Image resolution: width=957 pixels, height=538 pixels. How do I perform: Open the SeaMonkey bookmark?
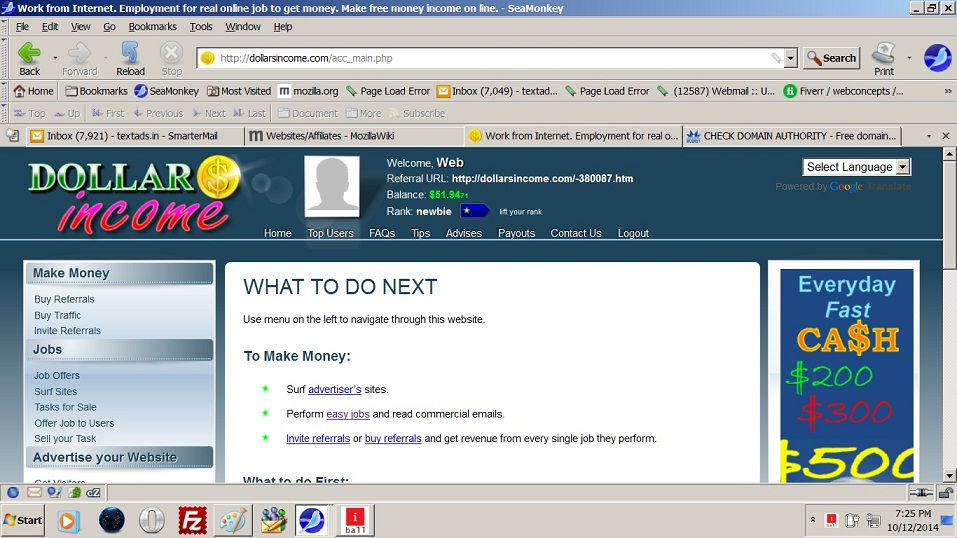[x=167, y=91]
